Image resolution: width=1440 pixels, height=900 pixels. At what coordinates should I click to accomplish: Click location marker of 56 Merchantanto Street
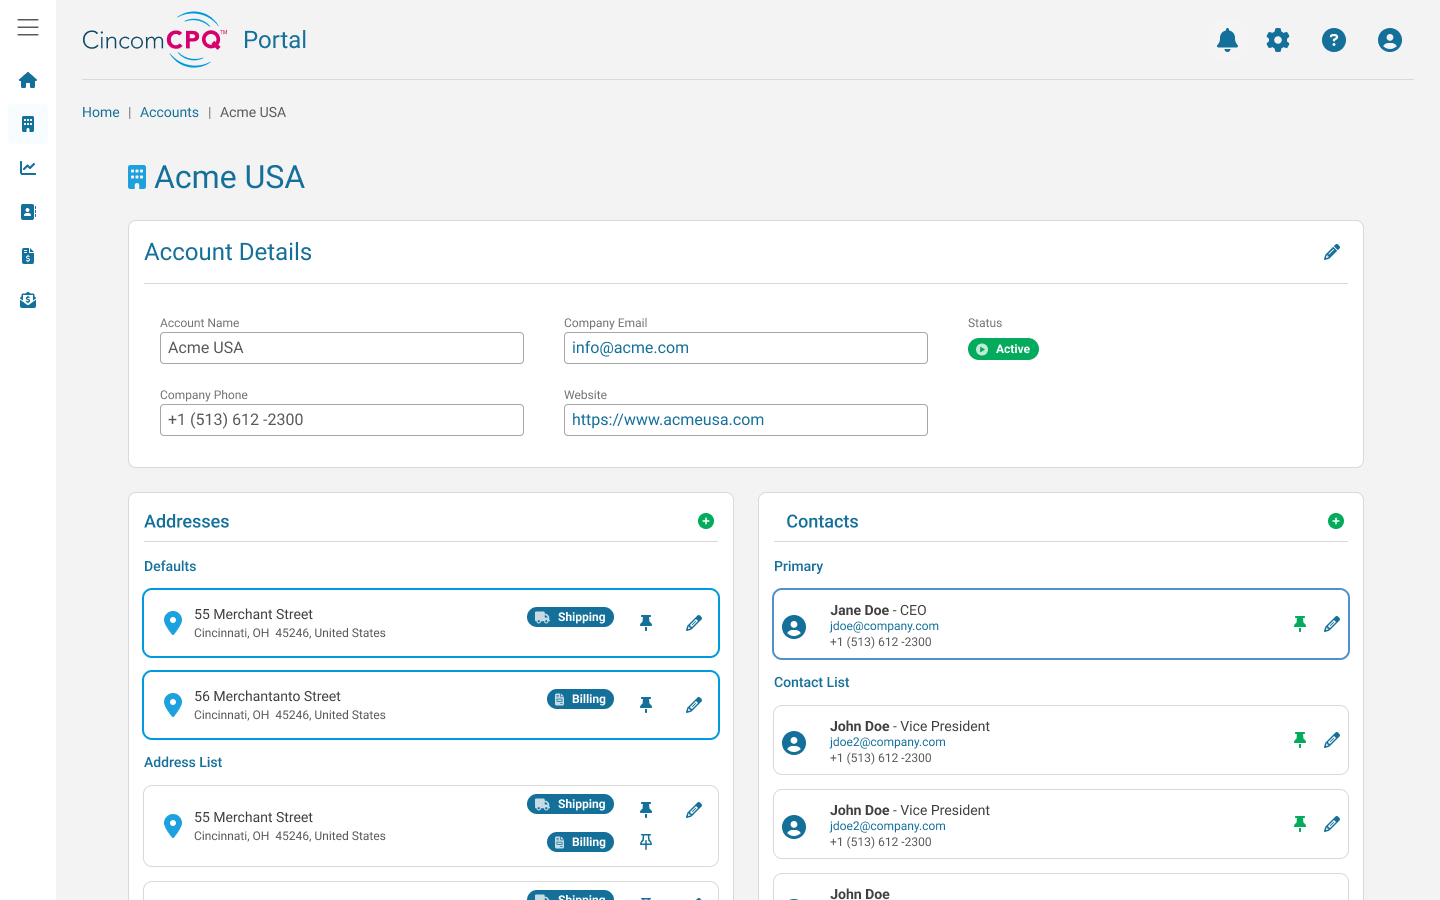[x=173, y=705]
